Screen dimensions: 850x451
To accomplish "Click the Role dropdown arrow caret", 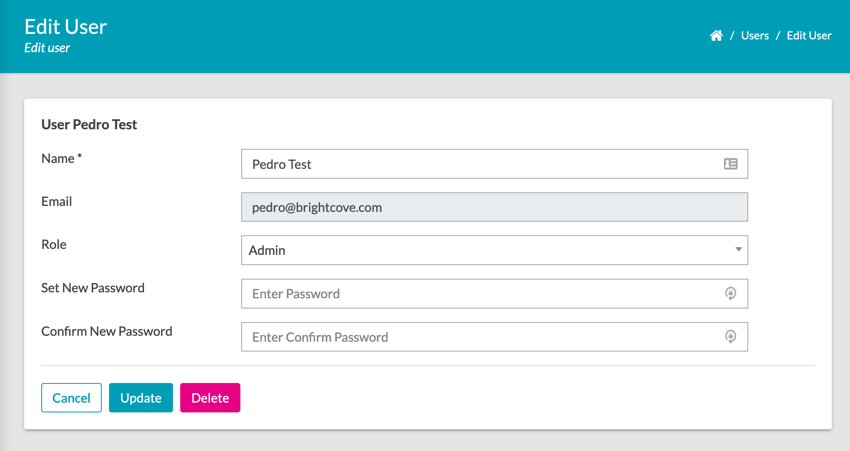I will (x=738, y=250).
